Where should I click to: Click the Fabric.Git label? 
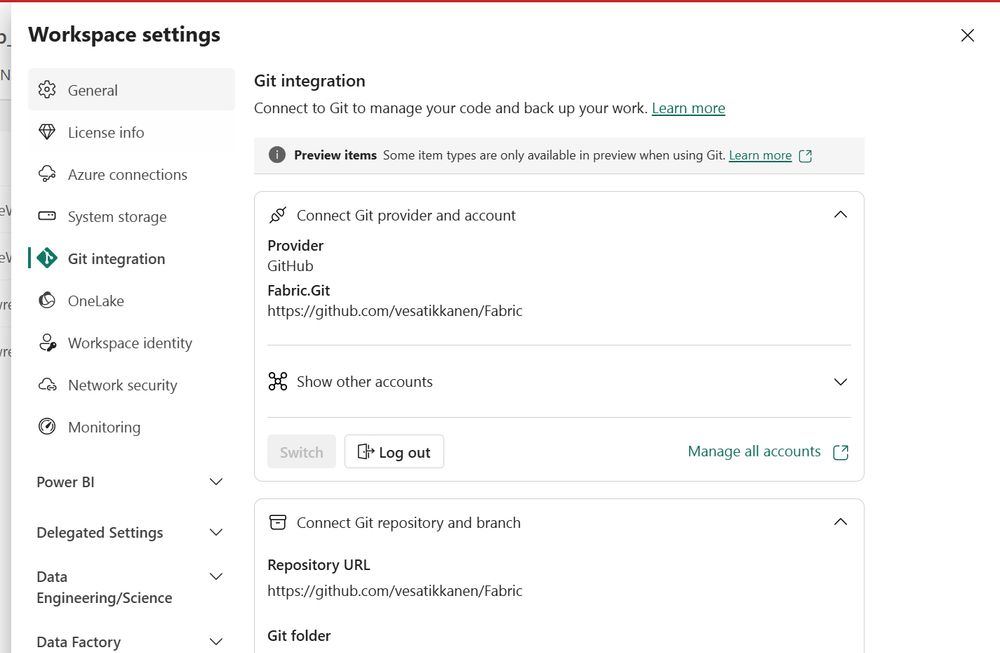pos(298,290)
